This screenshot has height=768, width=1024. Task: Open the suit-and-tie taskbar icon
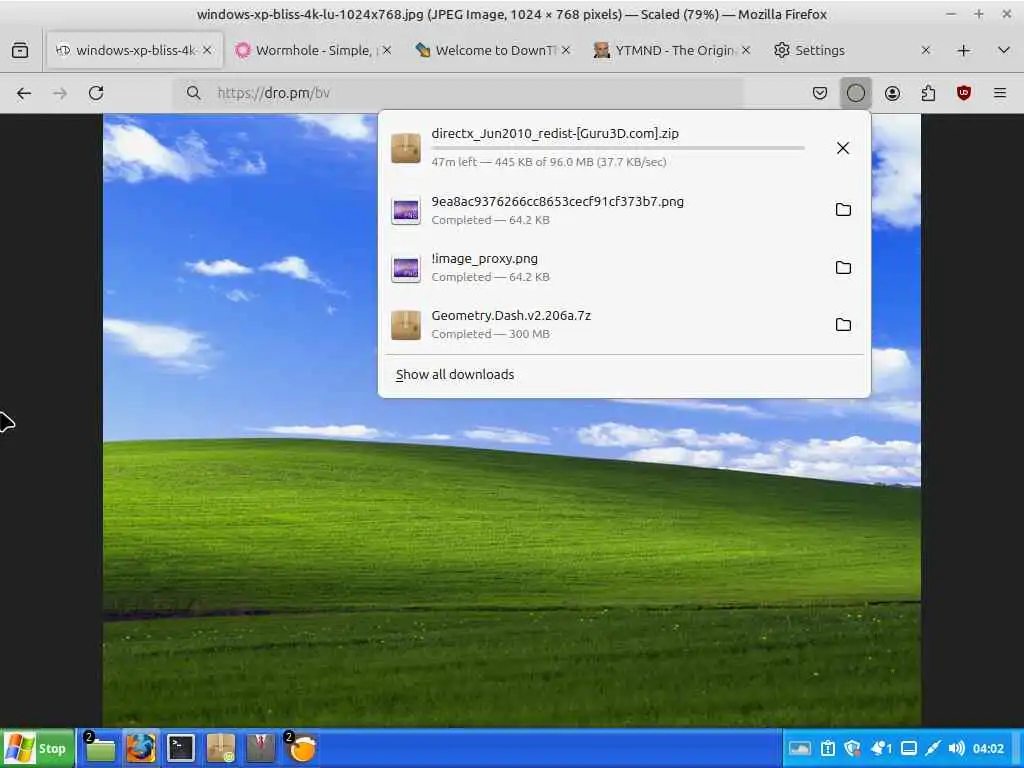click(x=261, y=748)
